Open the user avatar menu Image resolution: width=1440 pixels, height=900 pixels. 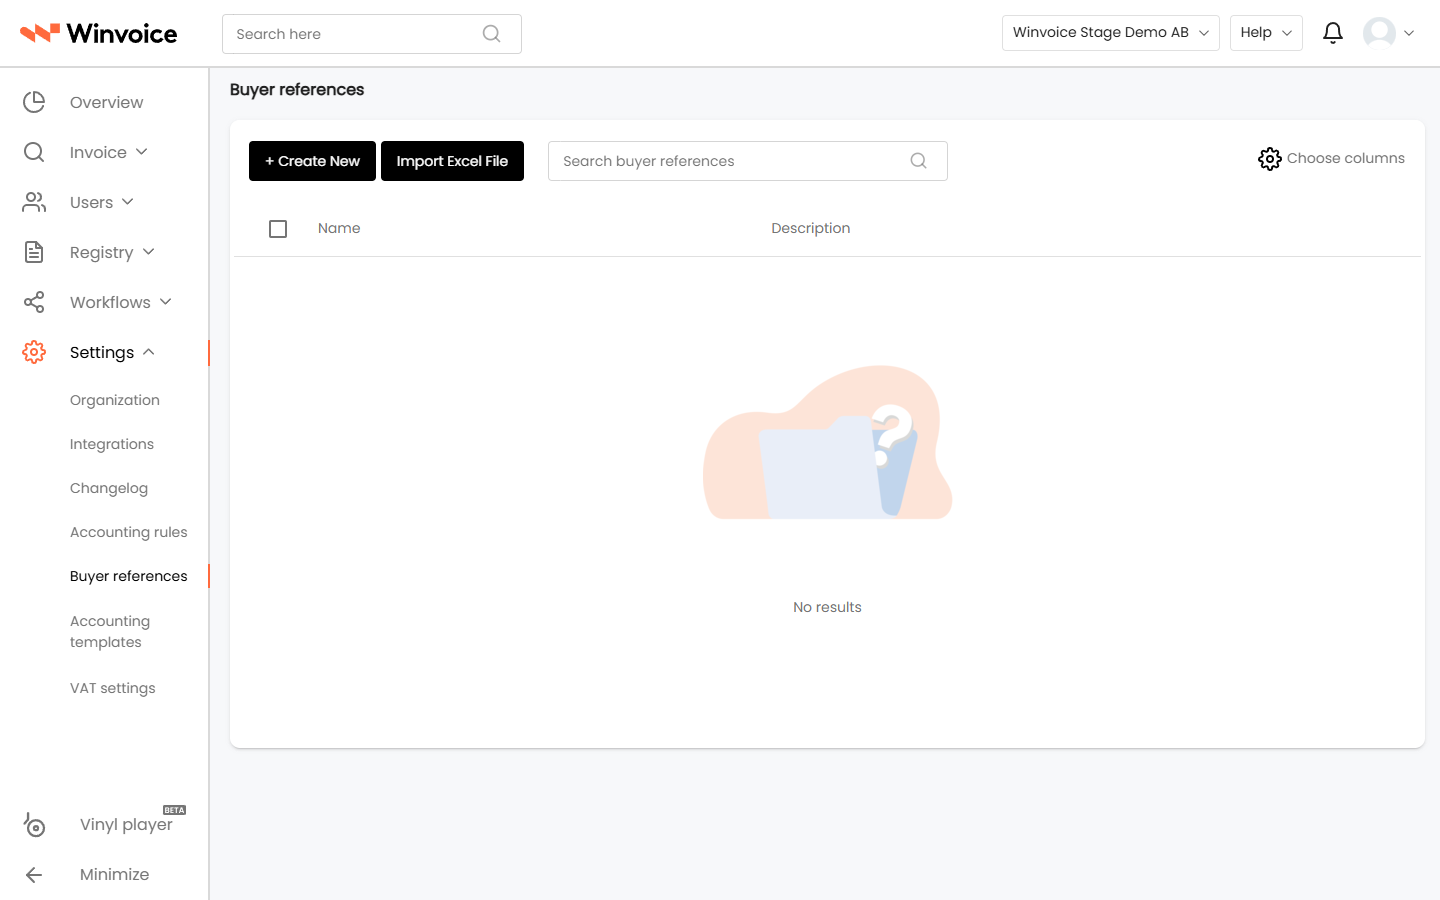tap(1389, 33)
